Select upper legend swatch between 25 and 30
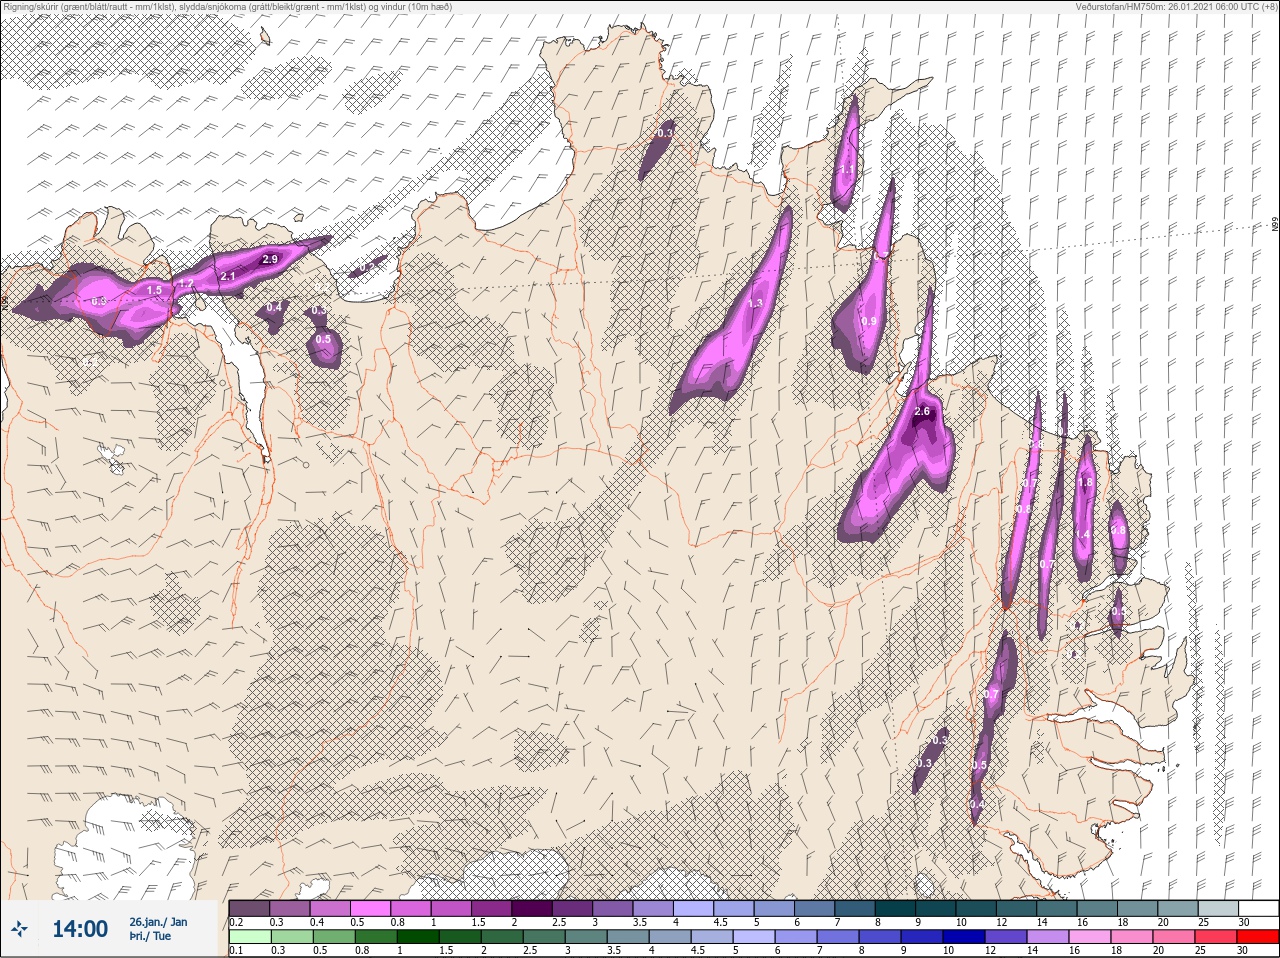1280x958 pixels. (1217, 908)
